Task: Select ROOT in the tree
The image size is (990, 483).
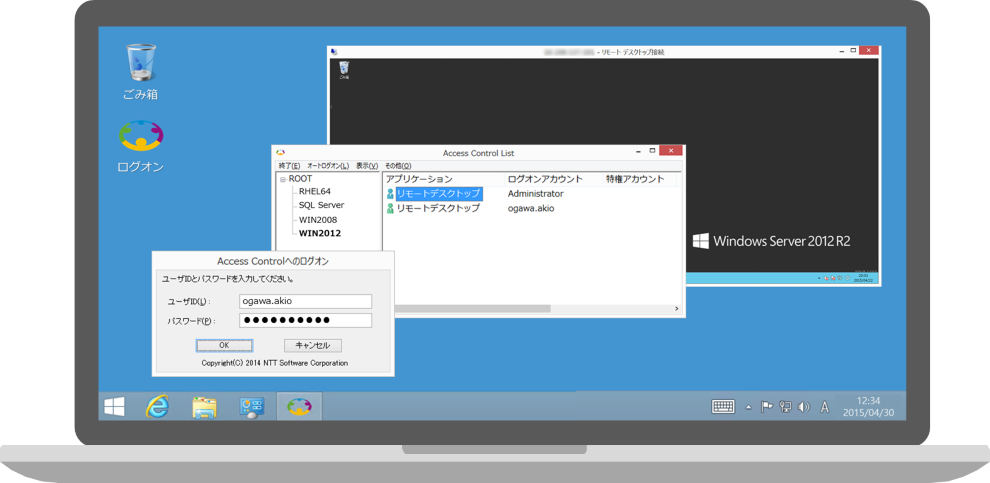Action: pos(301,179)
